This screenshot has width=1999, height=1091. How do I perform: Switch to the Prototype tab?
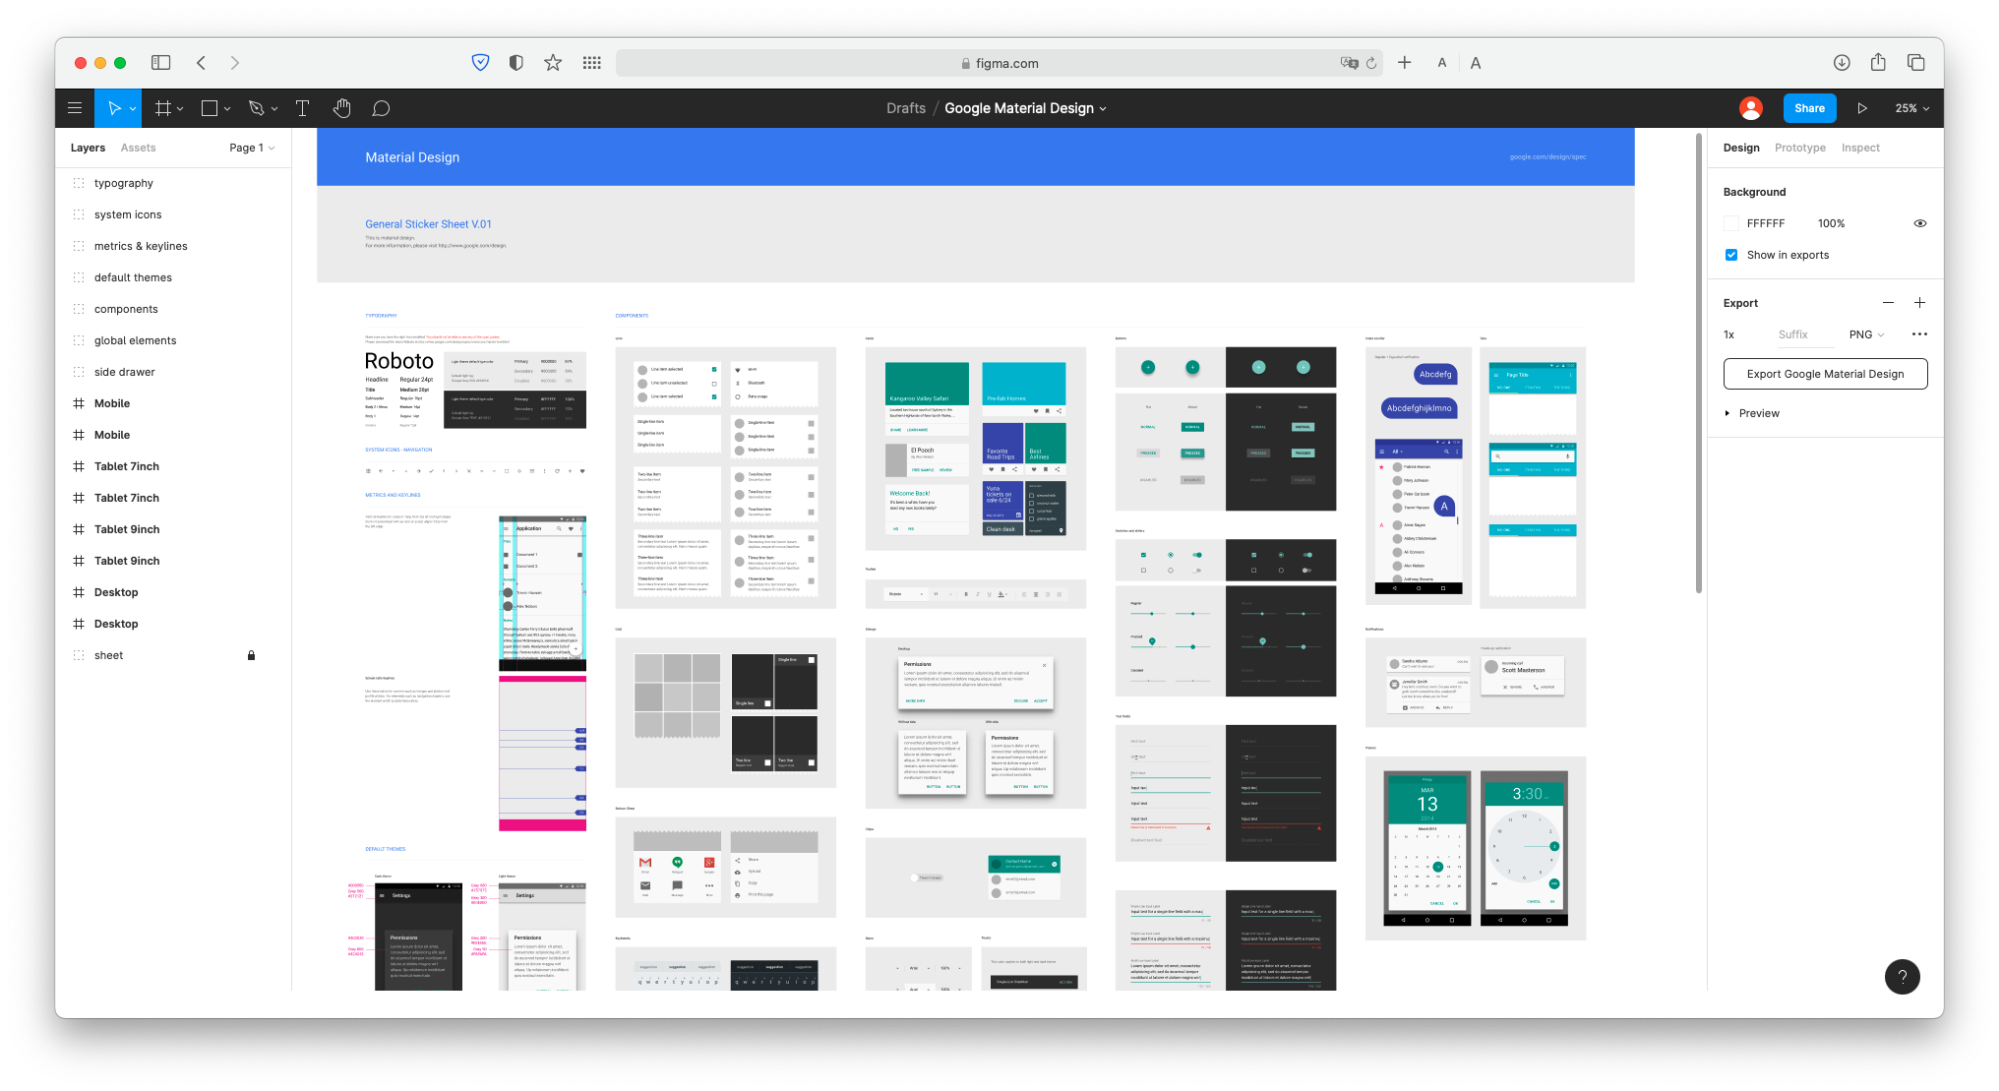1799,148
